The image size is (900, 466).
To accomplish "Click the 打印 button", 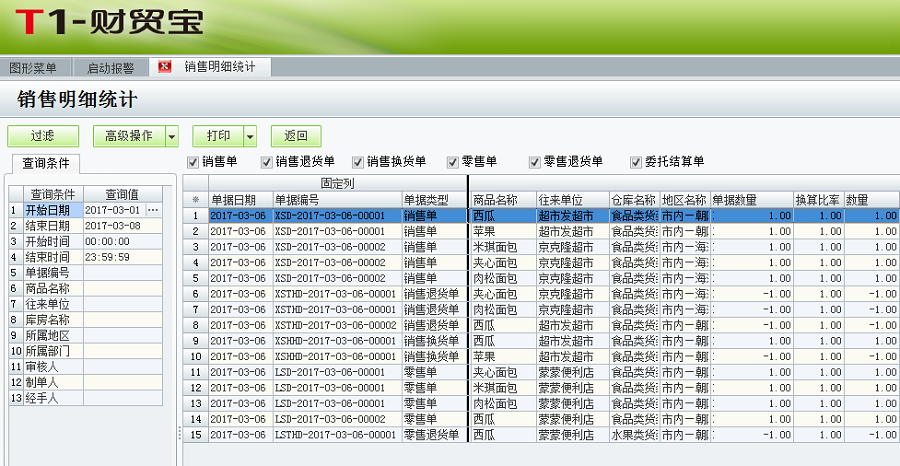I will click(x=218, y=137).
